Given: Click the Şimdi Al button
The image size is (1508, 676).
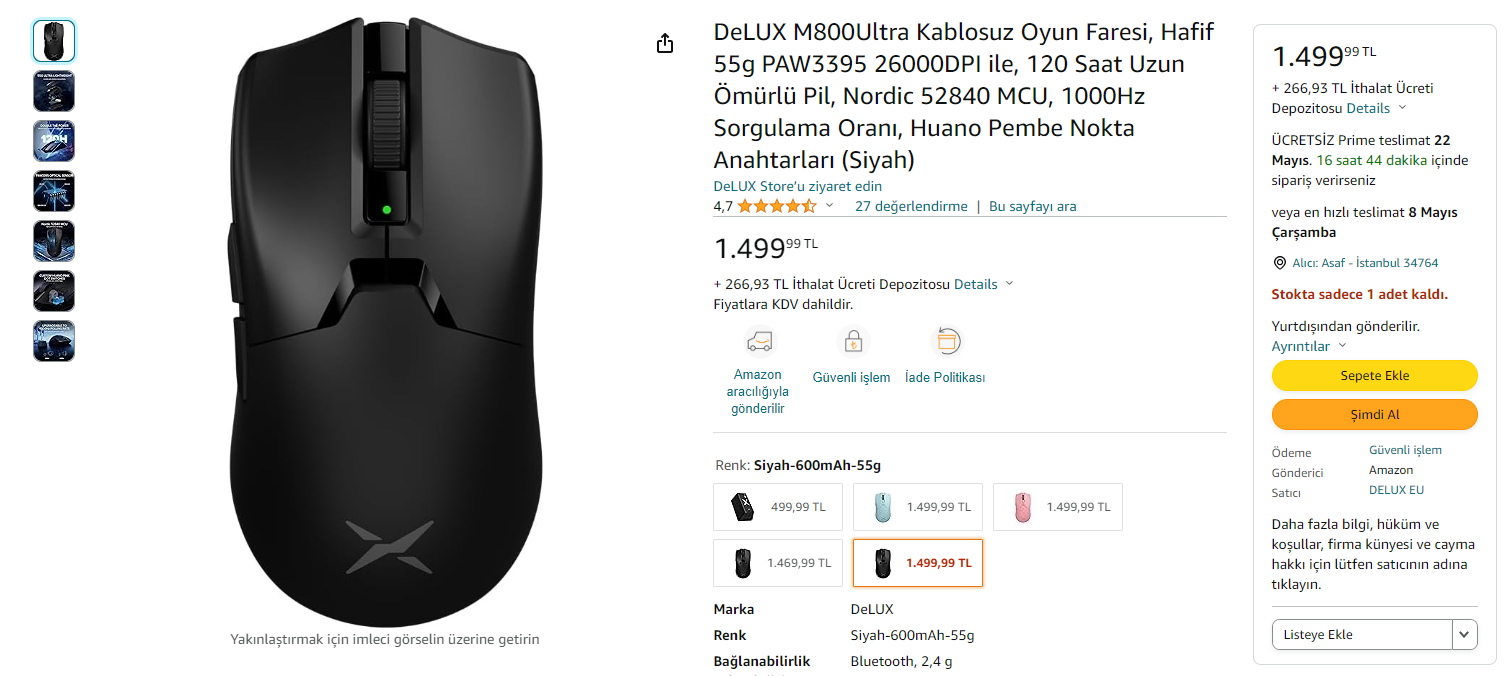Looking at the screenshot, I should (x=1374, y=415).
